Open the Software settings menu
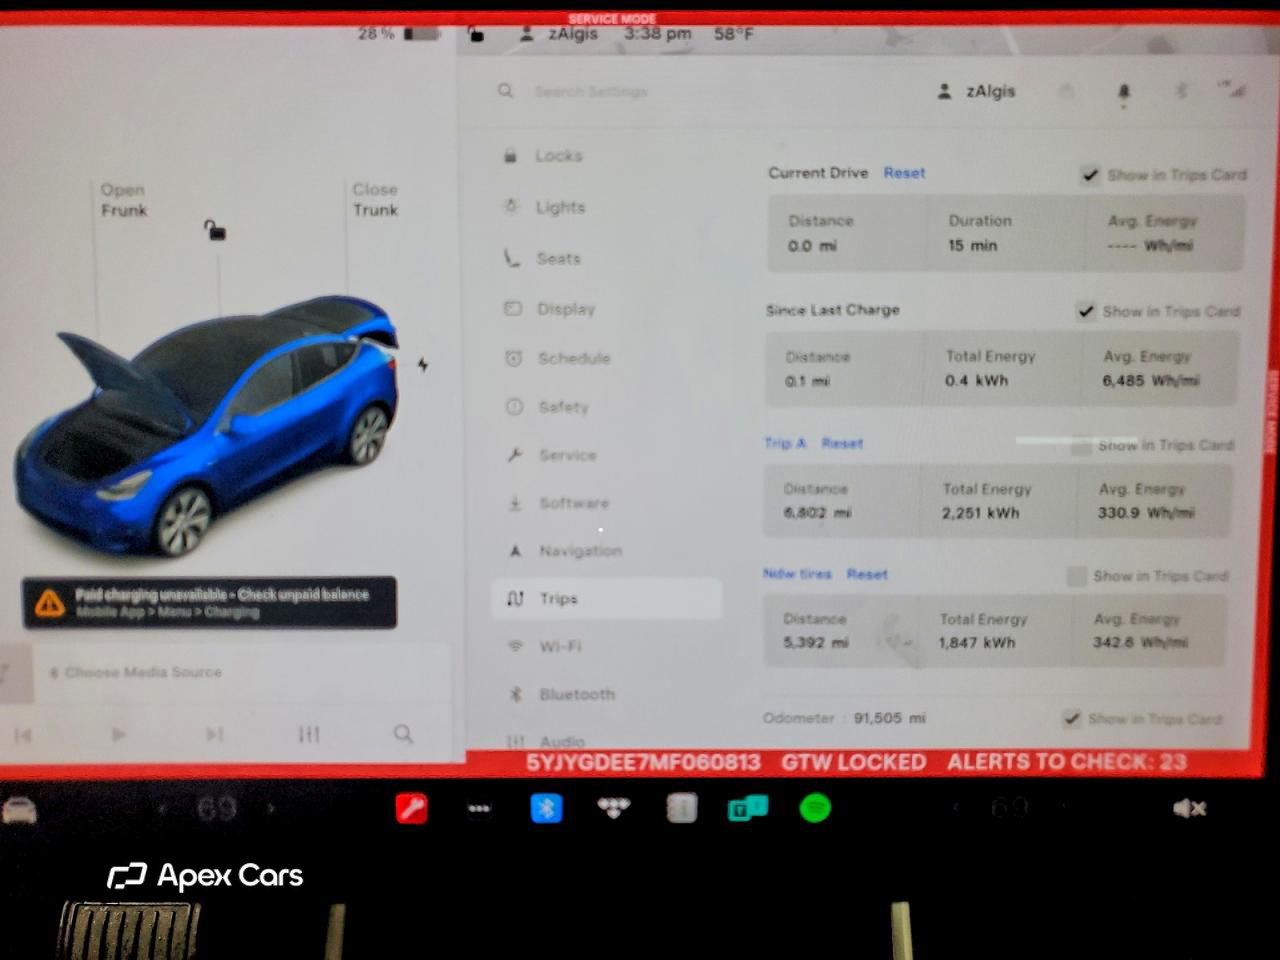This screenshot has width=1280, height=960. (573, 503)
